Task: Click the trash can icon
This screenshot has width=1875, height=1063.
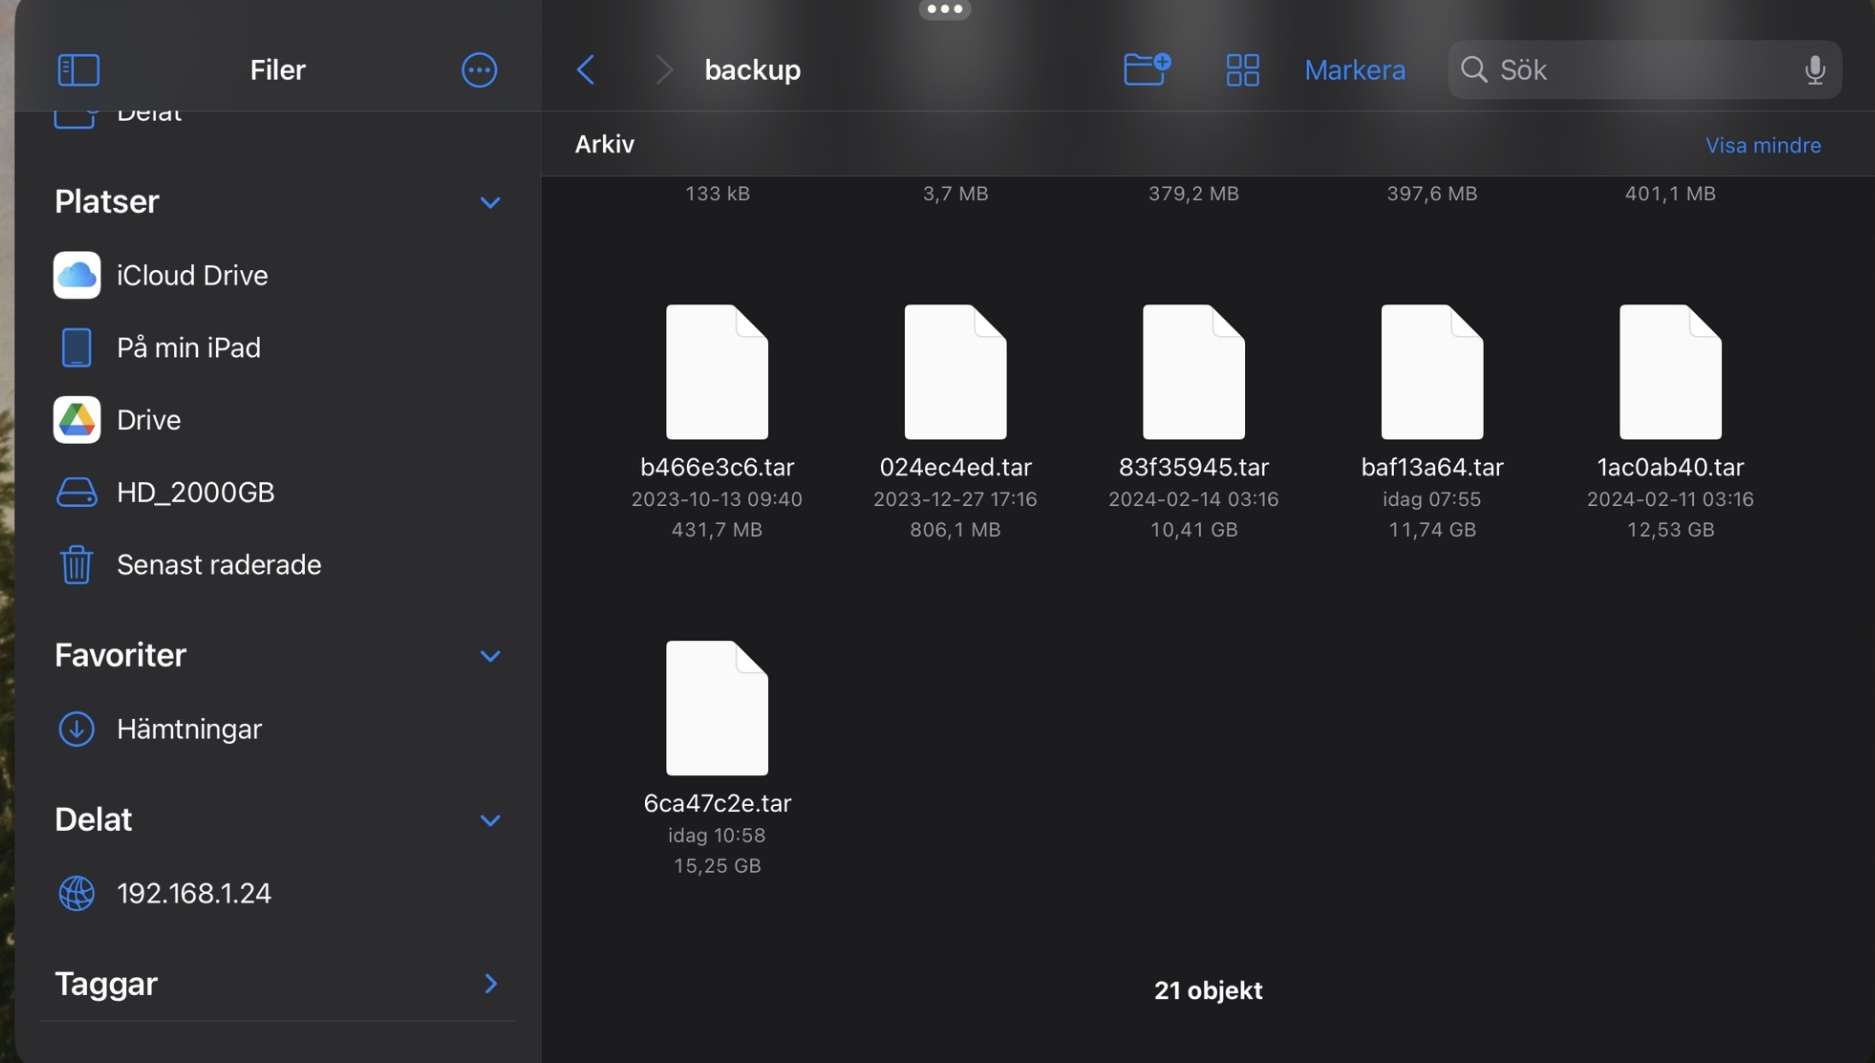Action: coord(77,565)
